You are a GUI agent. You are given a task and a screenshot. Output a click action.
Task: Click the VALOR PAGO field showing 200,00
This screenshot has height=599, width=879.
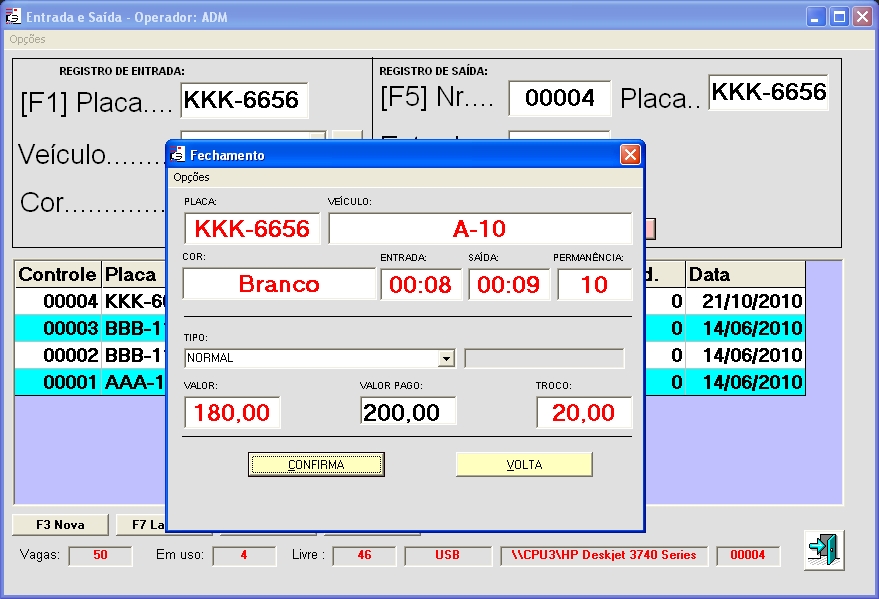408,412
